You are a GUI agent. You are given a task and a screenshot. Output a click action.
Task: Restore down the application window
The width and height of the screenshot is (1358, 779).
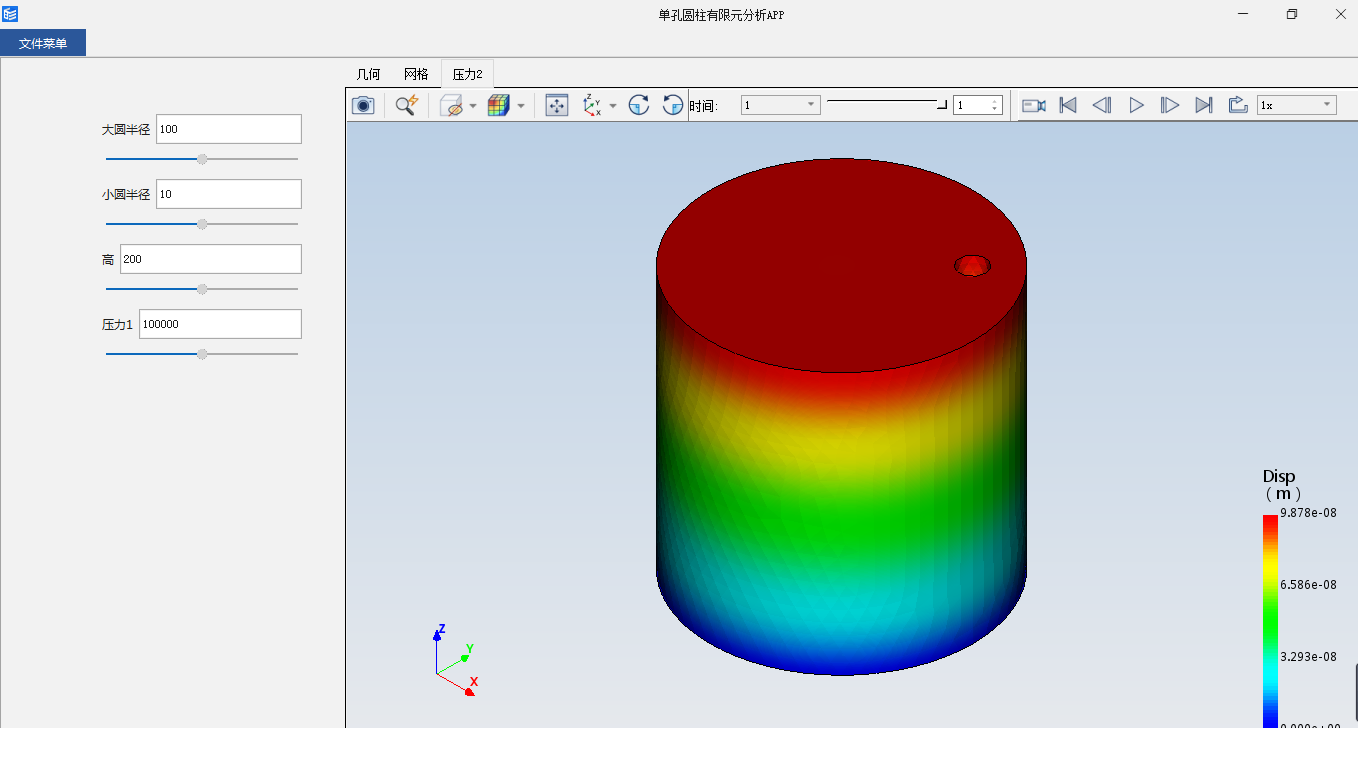[1292, 14]
